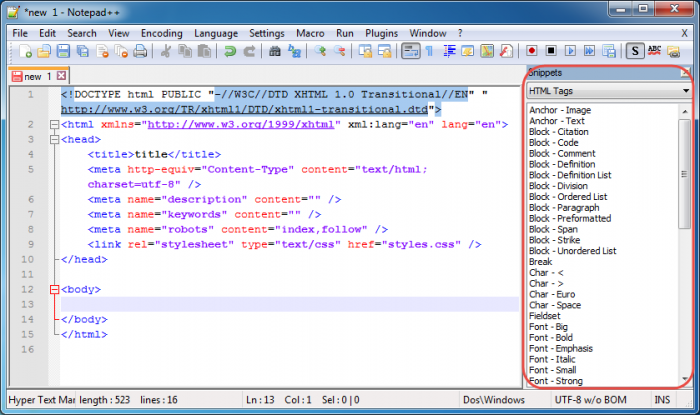Insert the Anchor - Image snippet
Image resolution: width=700 pixels, height=415 pixels.
[x=560, y=110]
